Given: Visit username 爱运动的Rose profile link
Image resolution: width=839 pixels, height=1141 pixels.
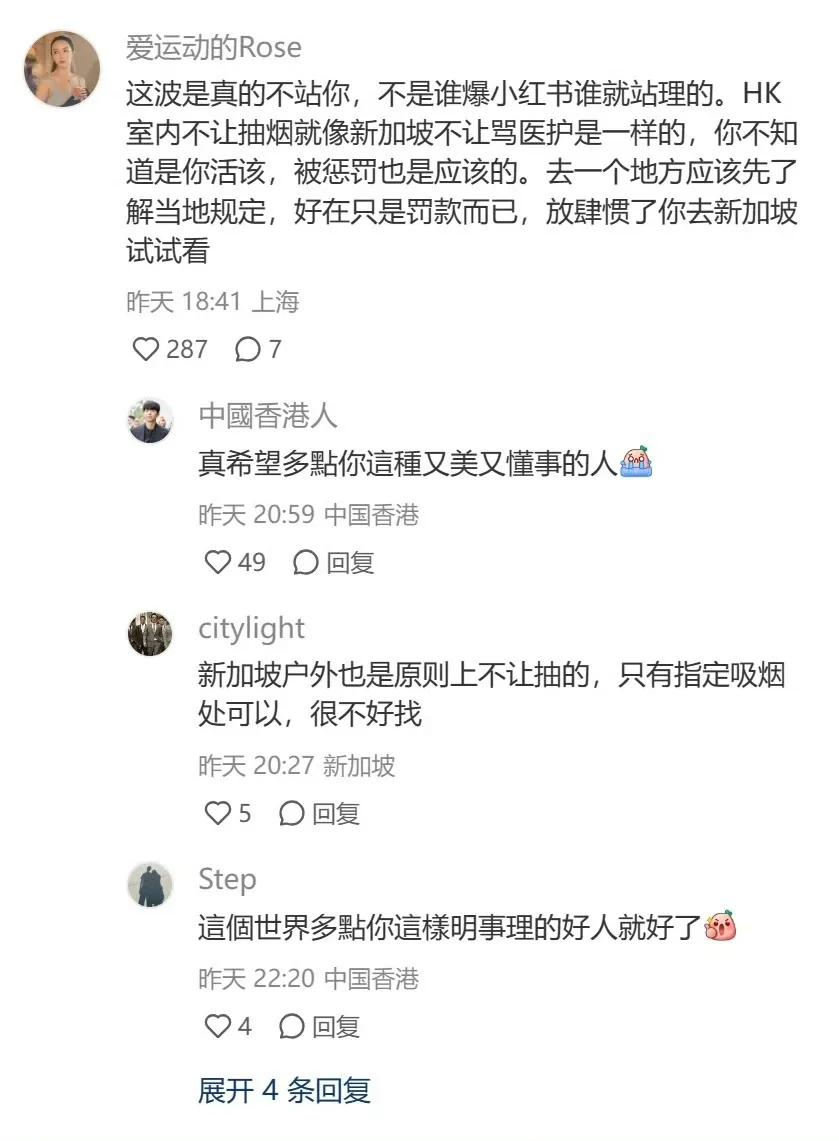Looking at the screenshot, I should tap(214, 47).
